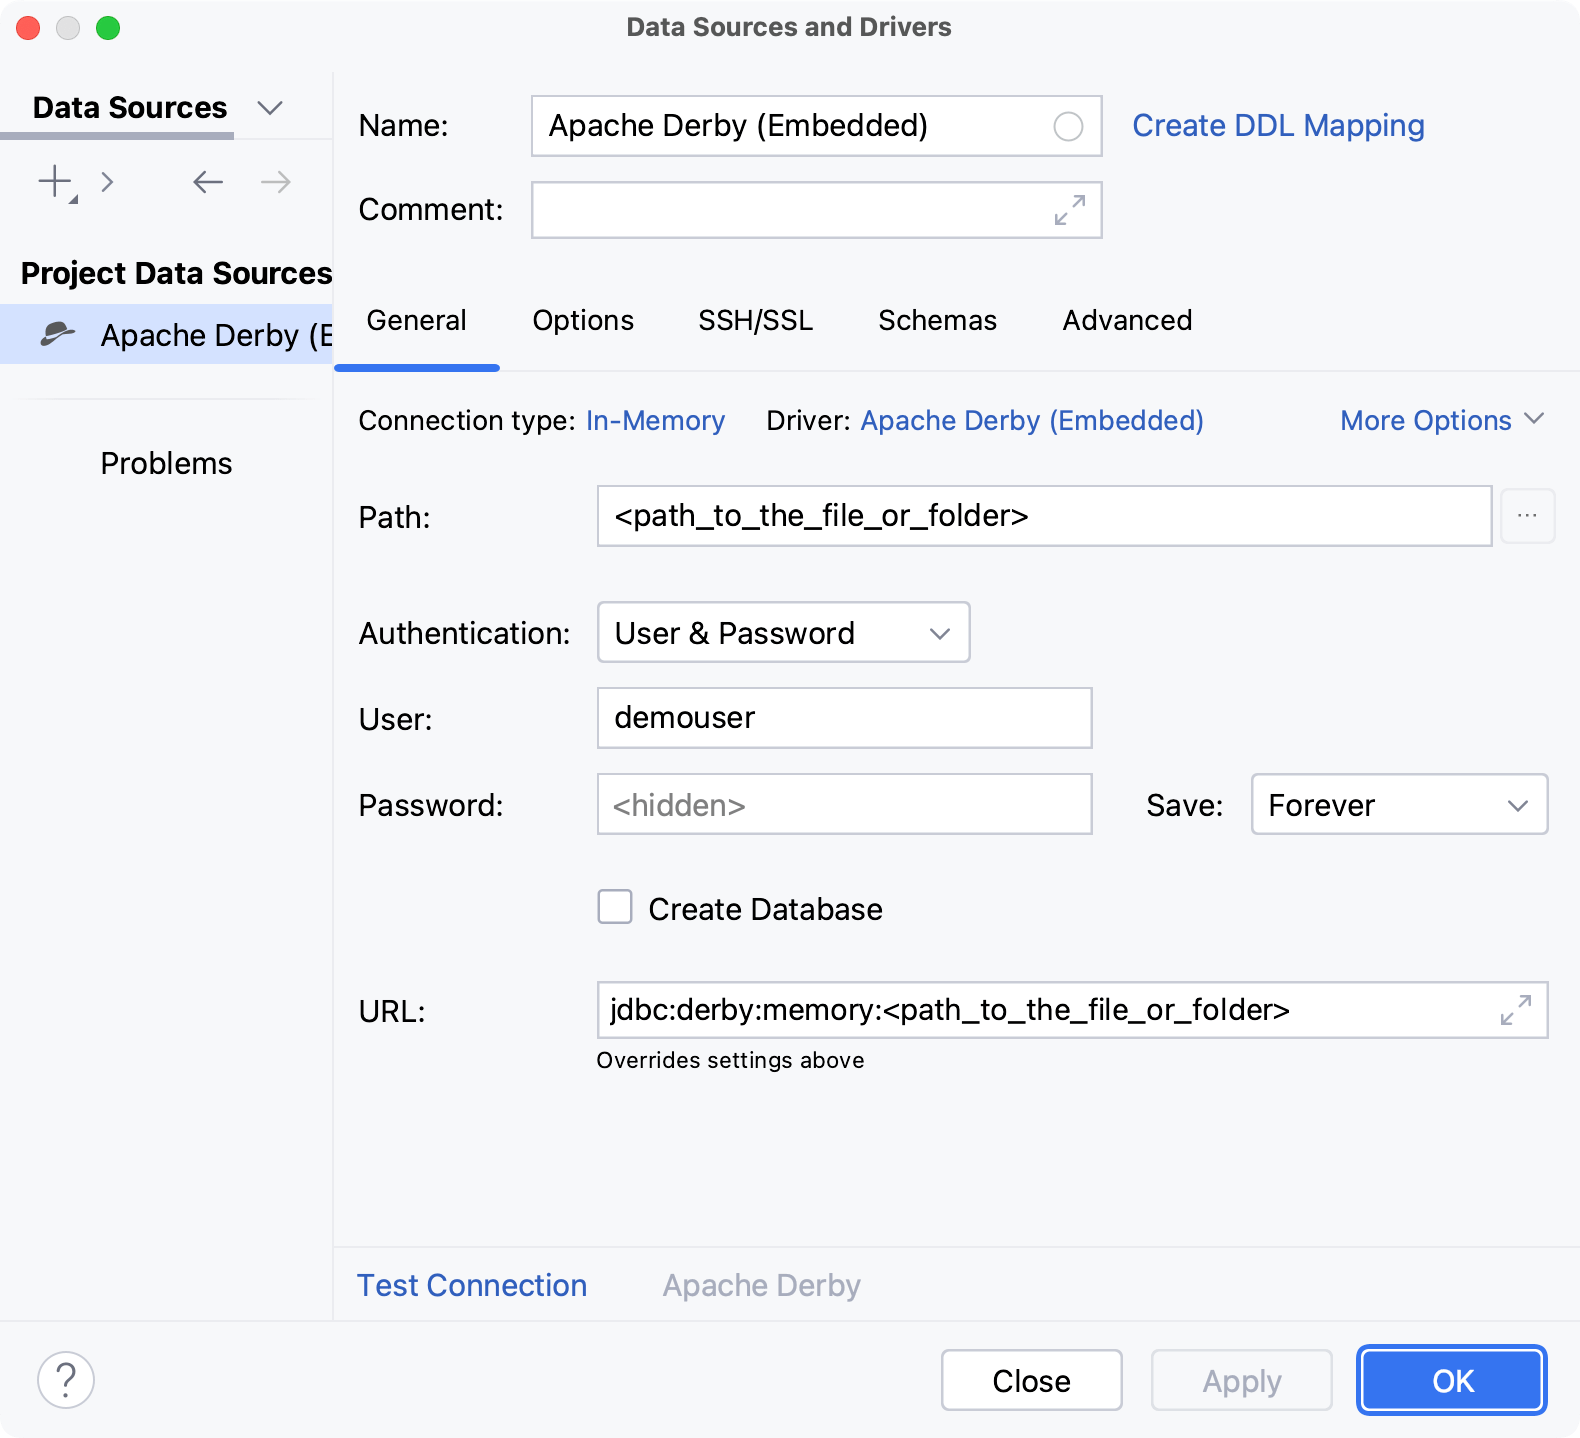
Task: Click the color circle in Name field
Action: tap(1067, 127)
